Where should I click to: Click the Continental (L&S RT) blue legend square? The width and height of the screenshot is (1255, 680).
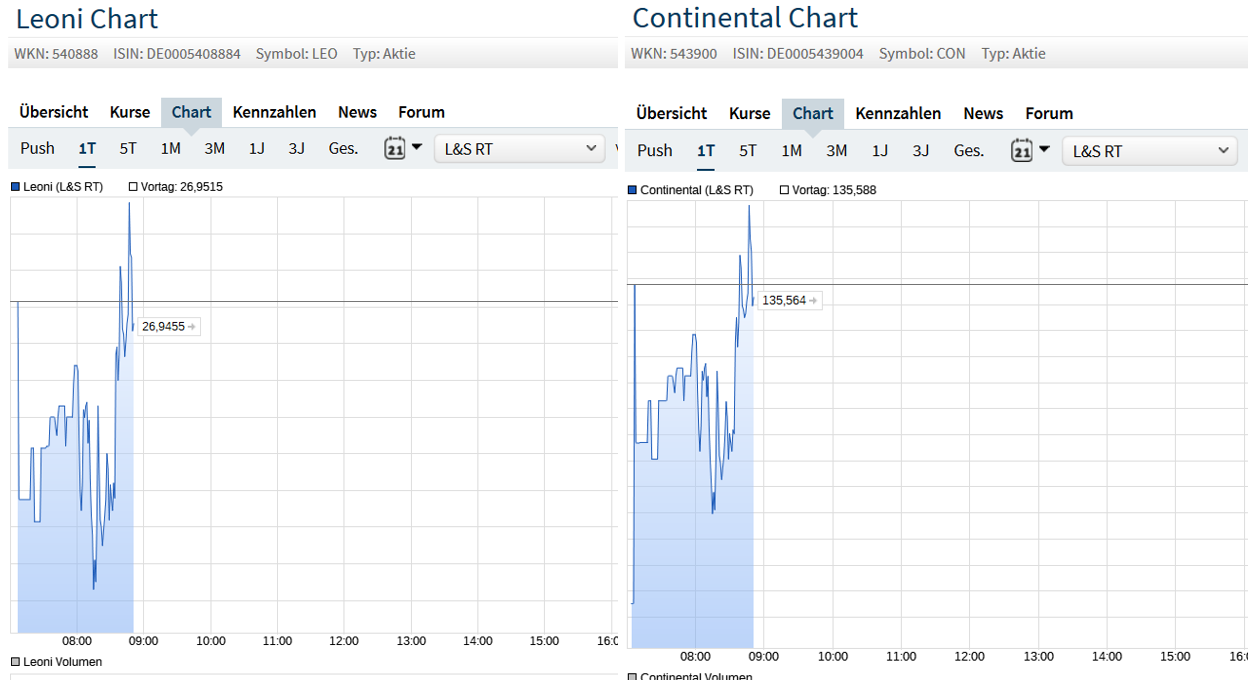coord(632,190)
